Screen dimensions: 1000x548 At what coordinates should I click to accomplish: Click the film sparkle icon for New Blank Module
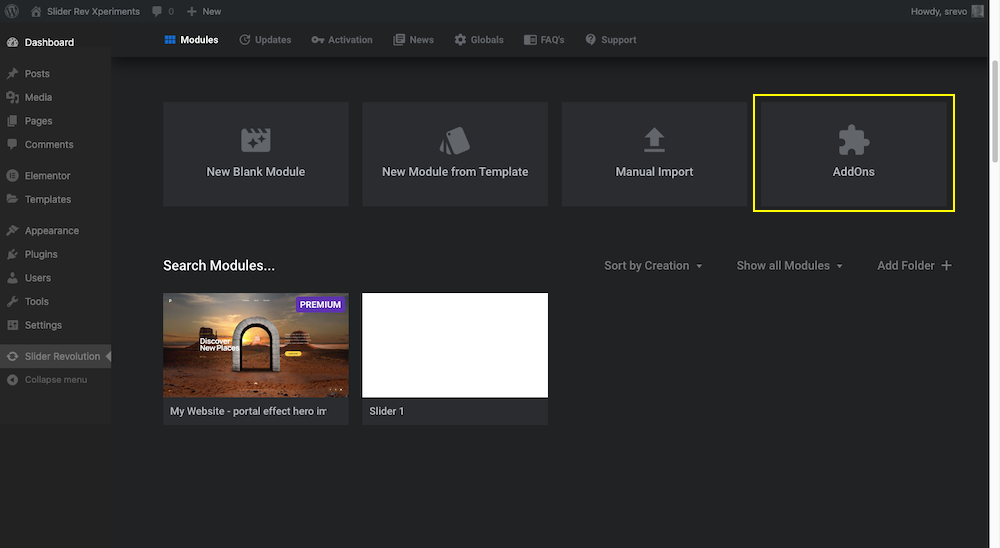pos(256,140)
